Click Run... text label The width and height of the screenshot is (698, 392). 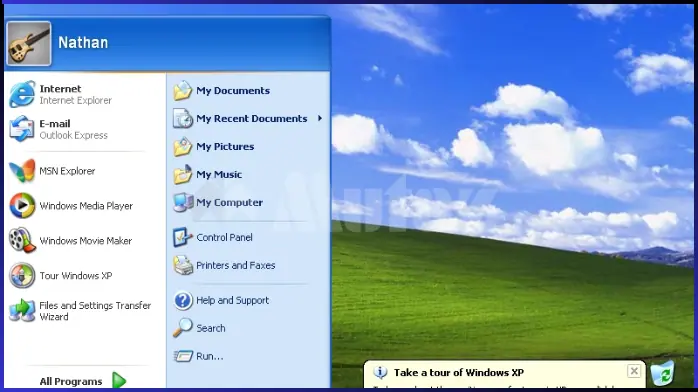pos(210,356)
